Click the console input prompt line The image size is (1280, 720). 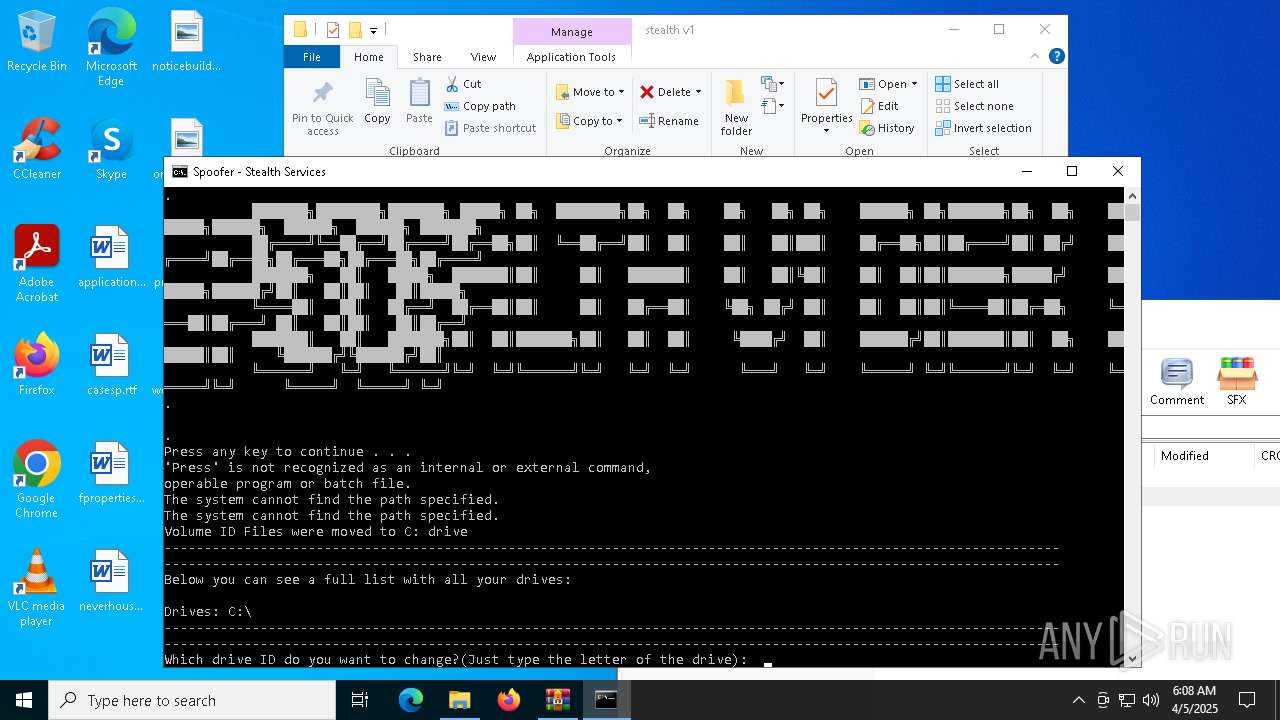(x=468, y=660)
